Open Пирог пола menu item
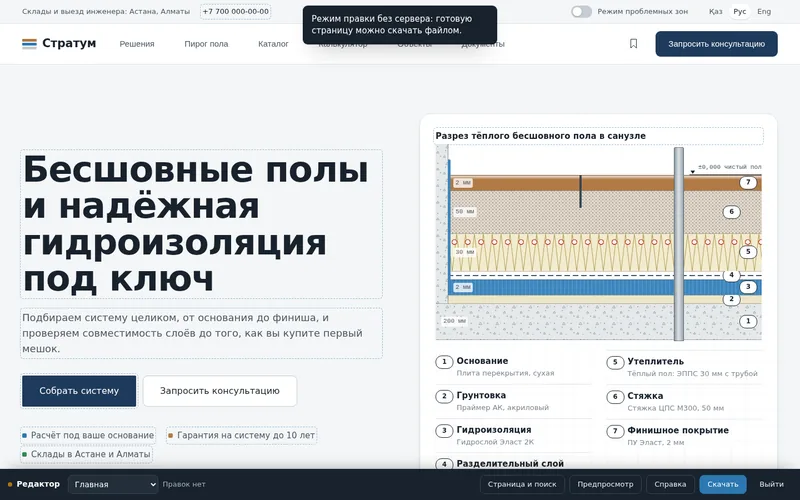Image resolution: width=800 pixels, height=500 pixels. [x=206, y=44]
